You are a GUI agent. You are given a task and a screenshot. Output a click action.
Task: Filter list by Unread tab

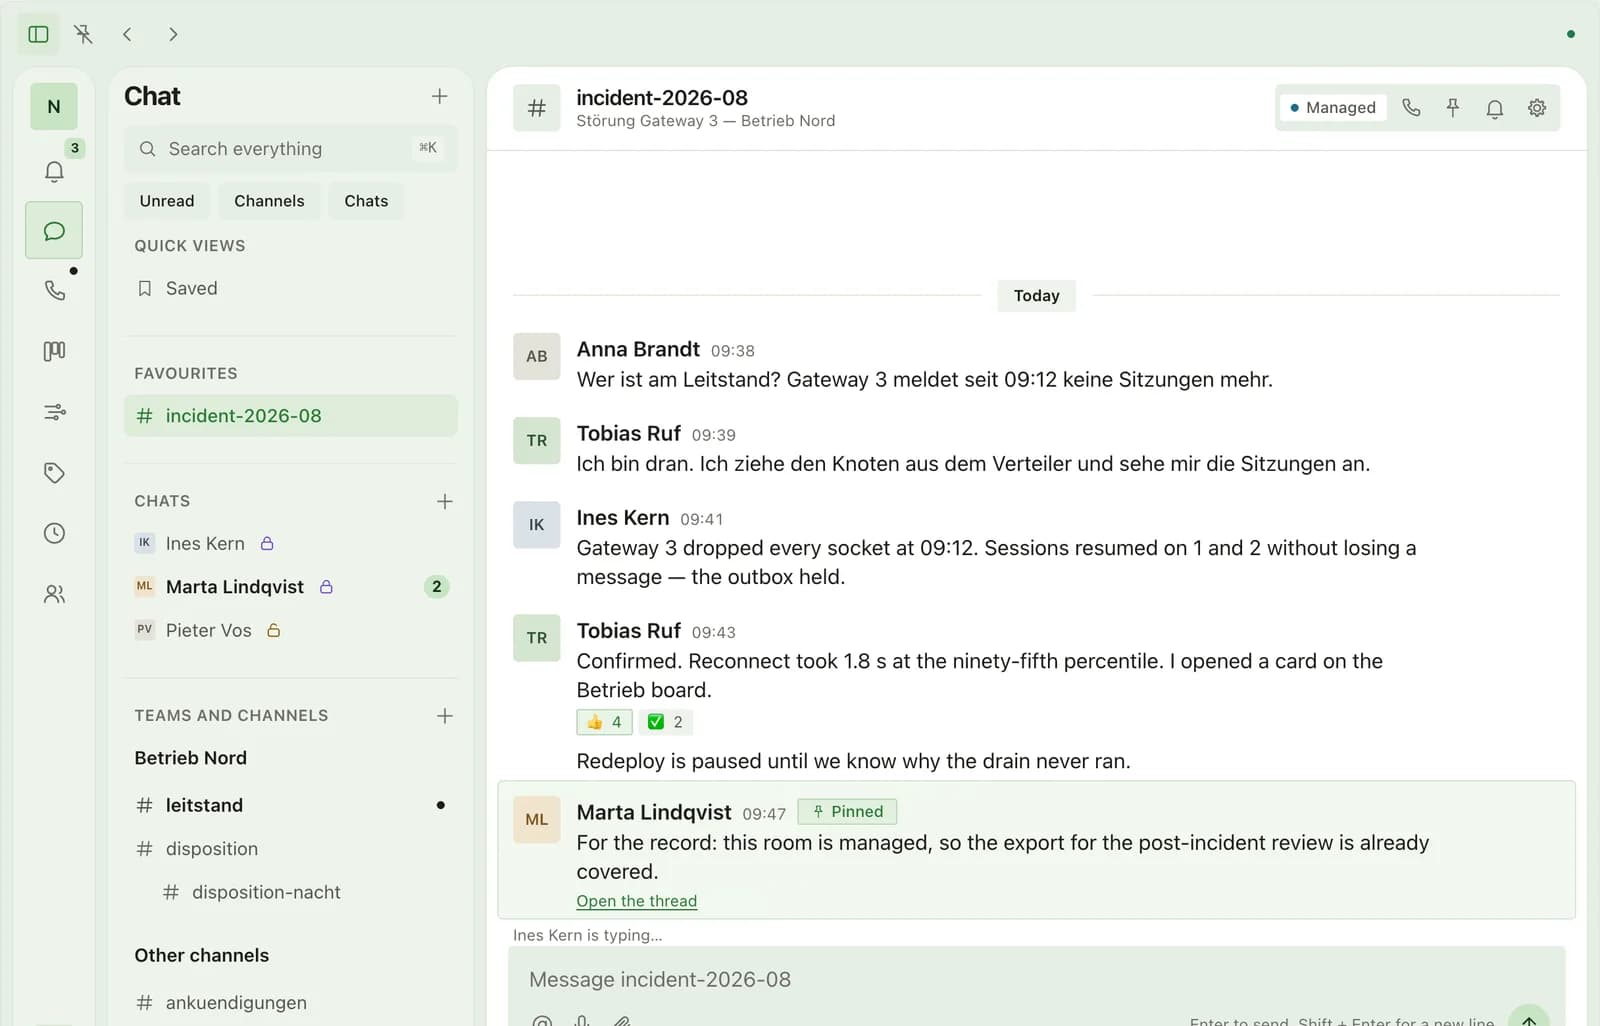coord(167,201)
